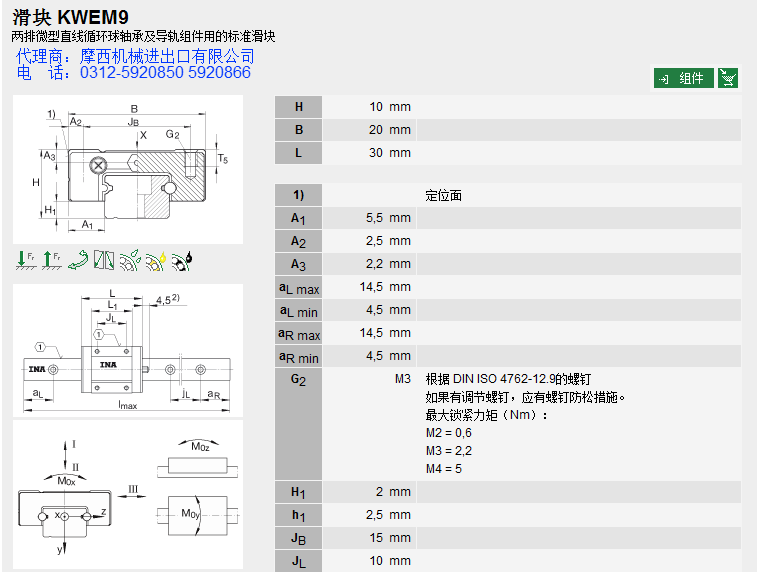Add product to the shopping cart

[728, 78]
